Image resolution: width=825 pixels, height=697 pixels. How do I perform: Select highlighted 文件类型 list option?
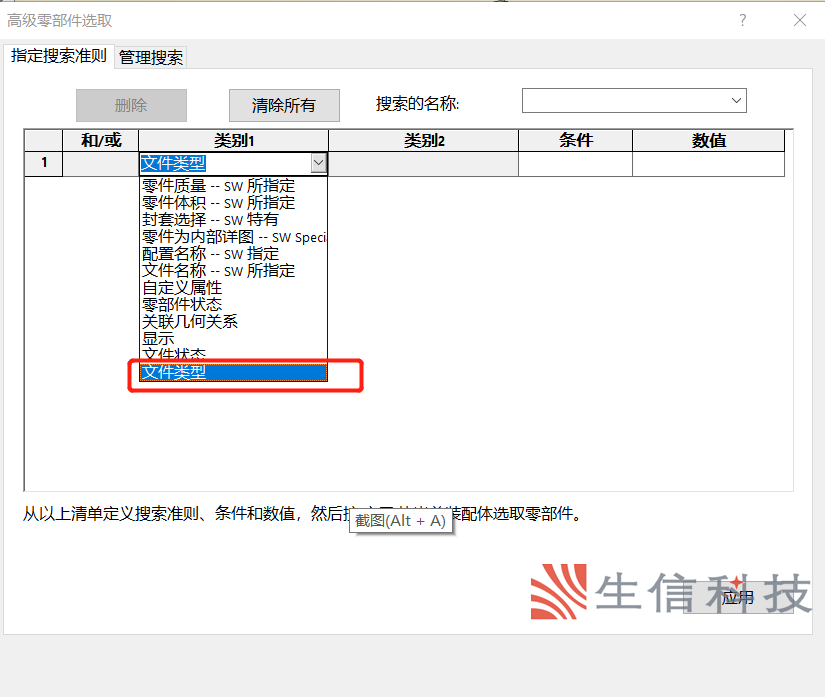pos(233,372)
